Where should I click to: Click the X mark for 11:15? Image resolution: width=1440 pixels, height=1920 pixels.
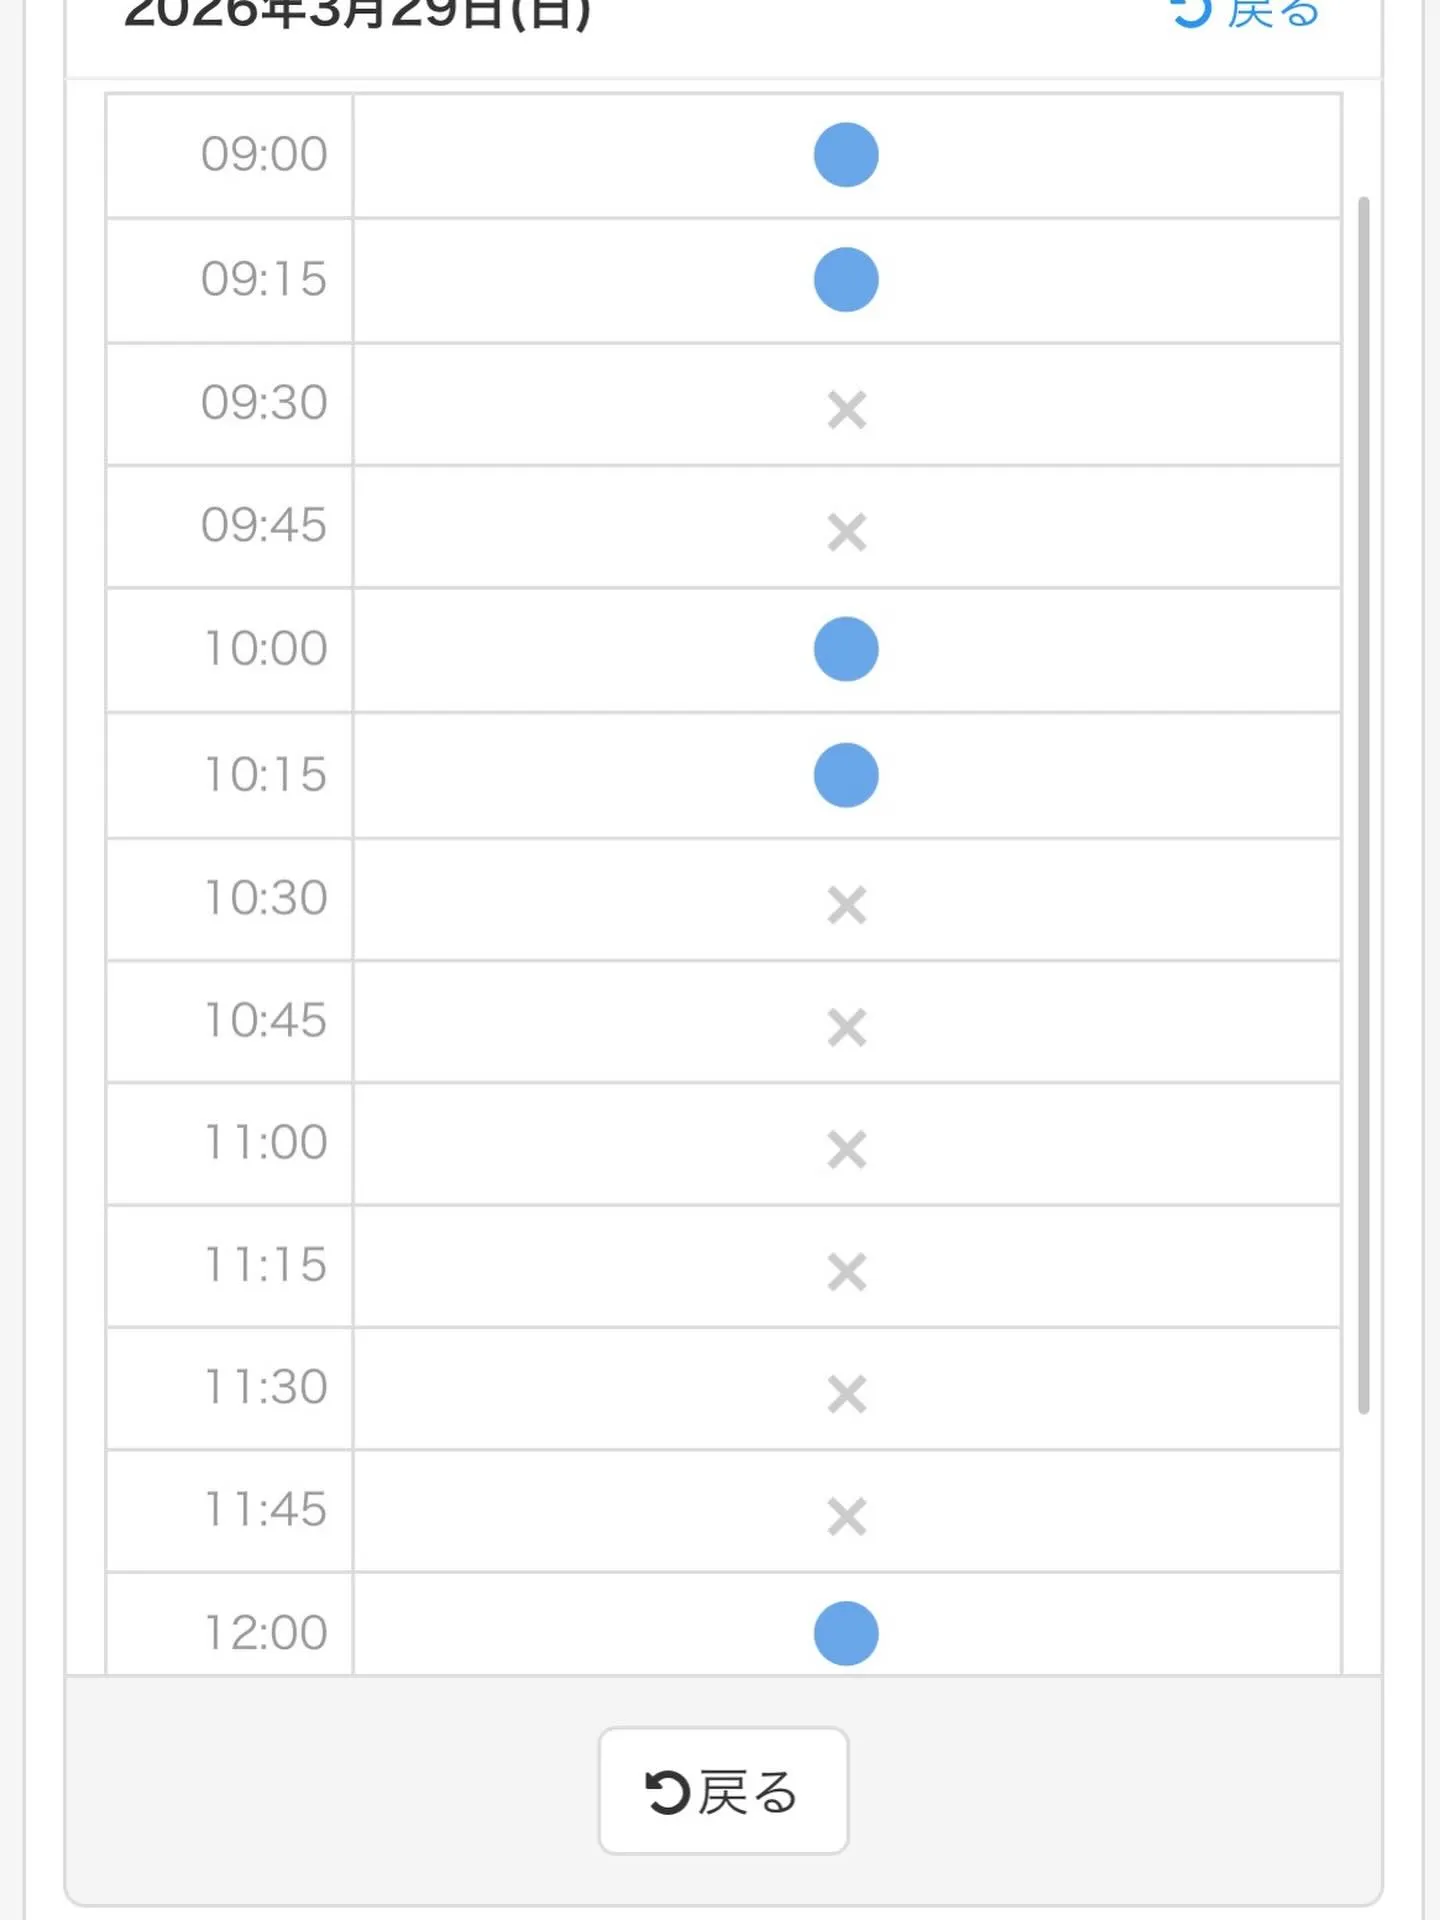point(846,1272)
